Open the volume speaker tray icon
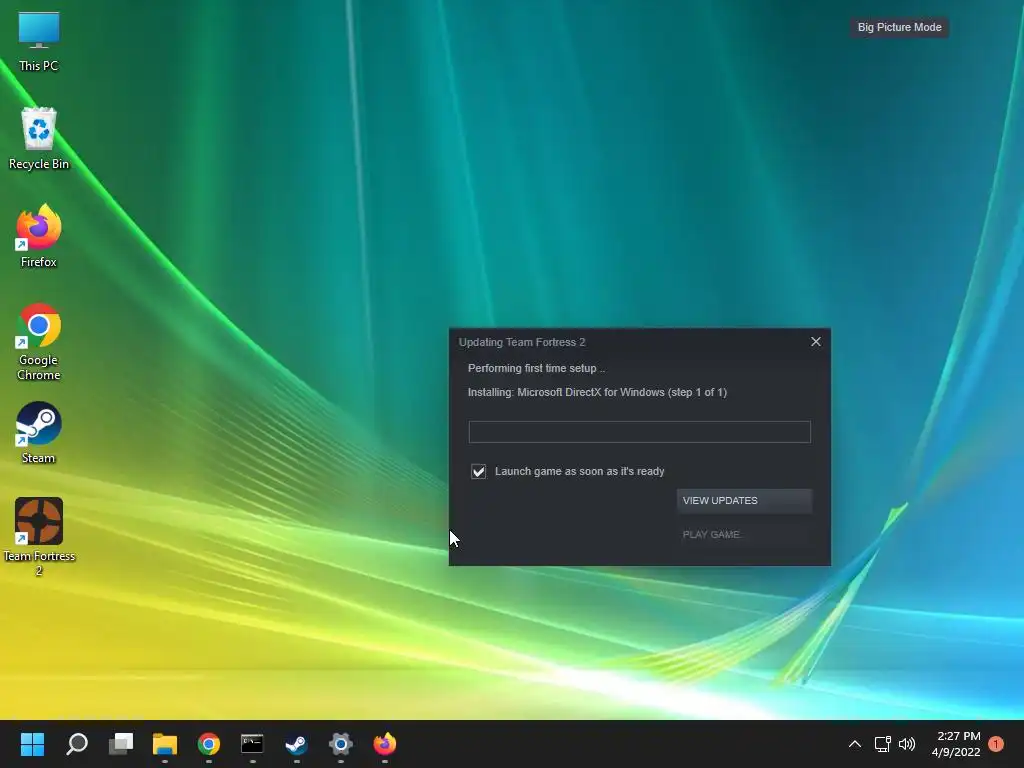 pyautogui.click(x=907, y=744)
